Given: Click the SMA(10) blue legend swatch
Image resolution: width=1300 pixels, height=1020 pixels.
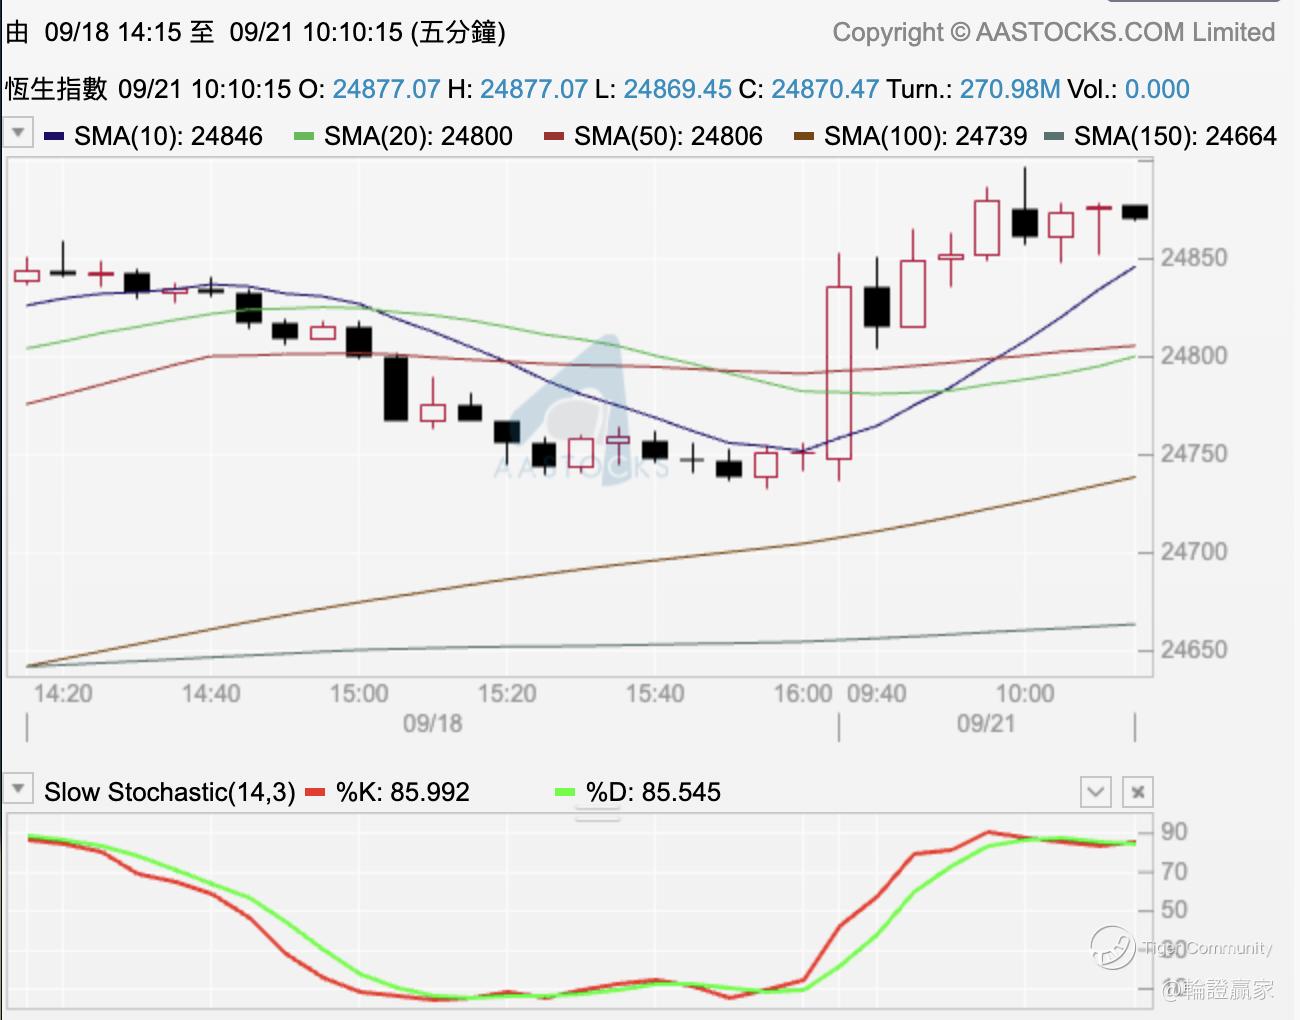Looking at the screenshot, I should pos(55,136).
